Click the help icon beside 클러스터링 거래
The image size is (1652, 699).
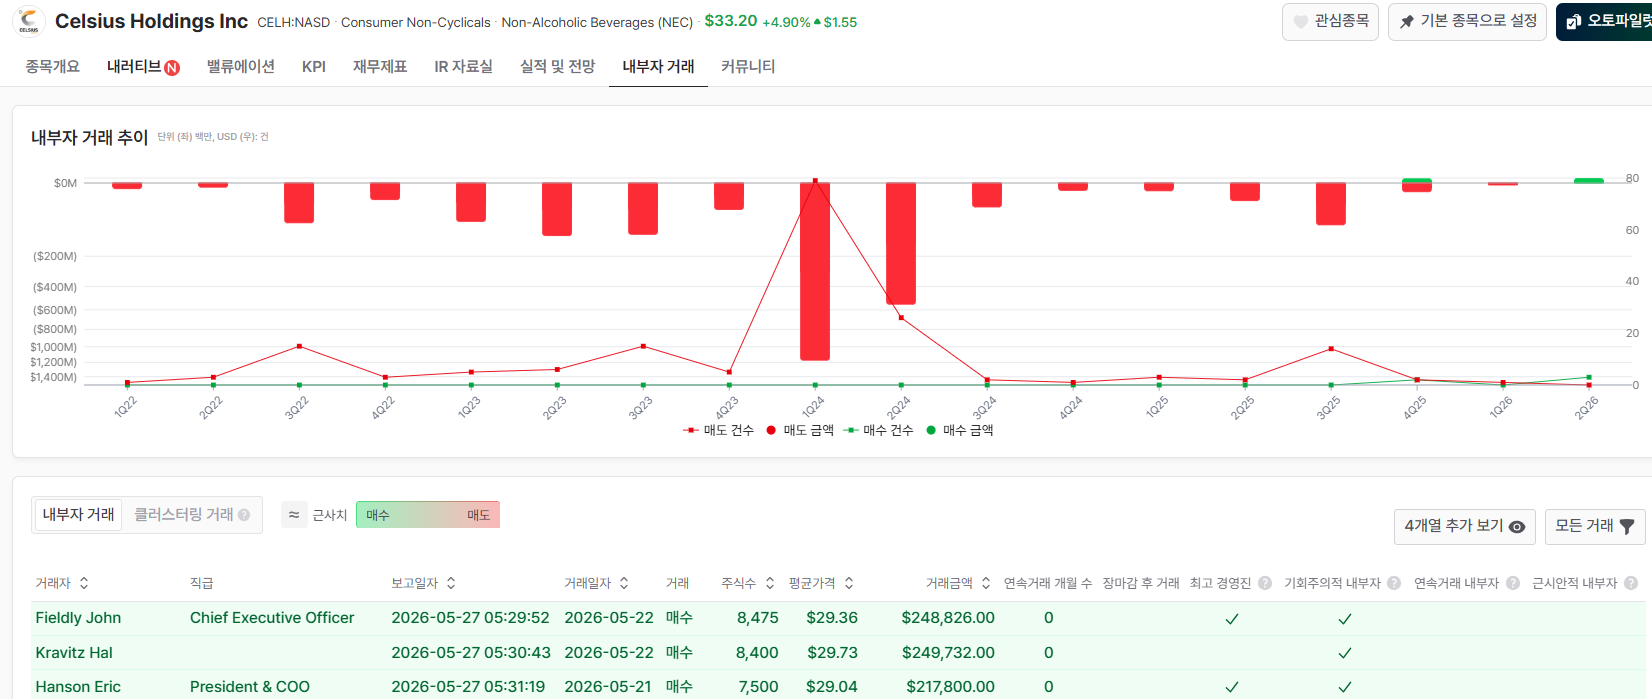point(244,515)
